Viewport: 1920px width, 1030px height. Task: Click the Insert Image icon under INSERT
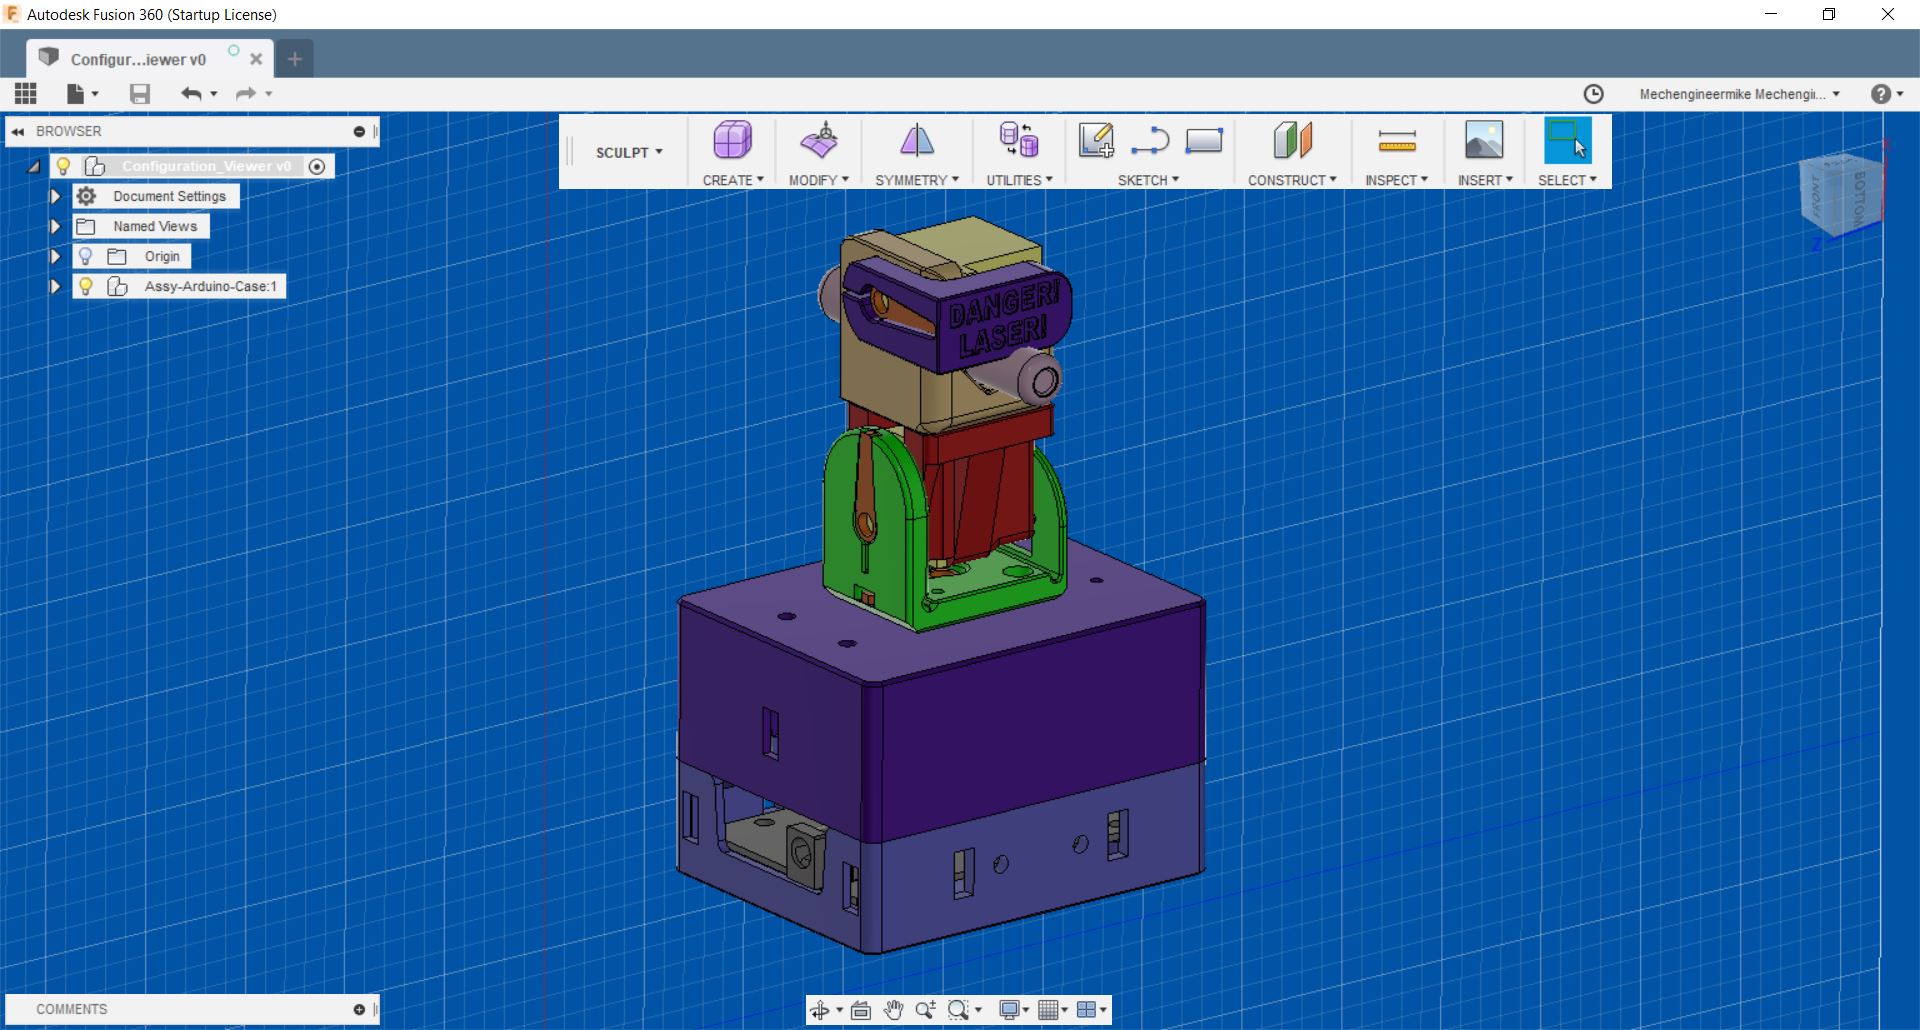(1484, 141)
